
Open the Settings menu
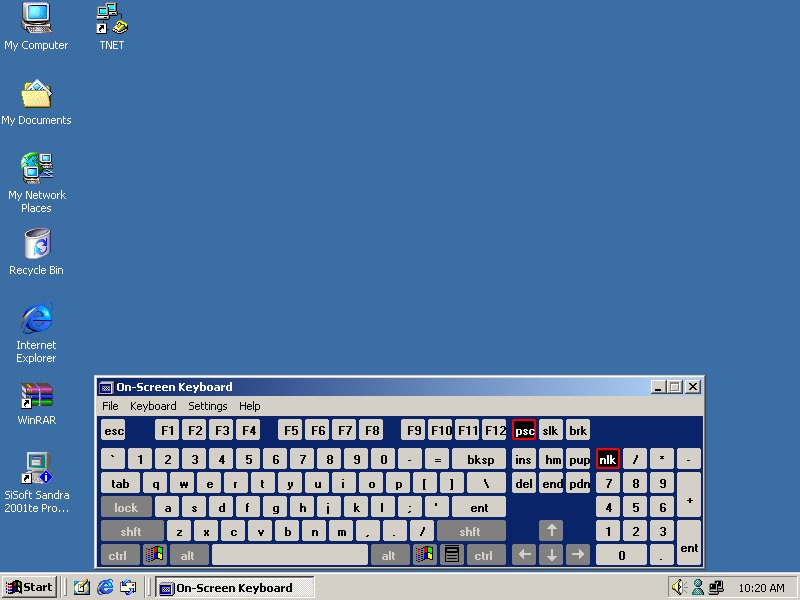208,406
